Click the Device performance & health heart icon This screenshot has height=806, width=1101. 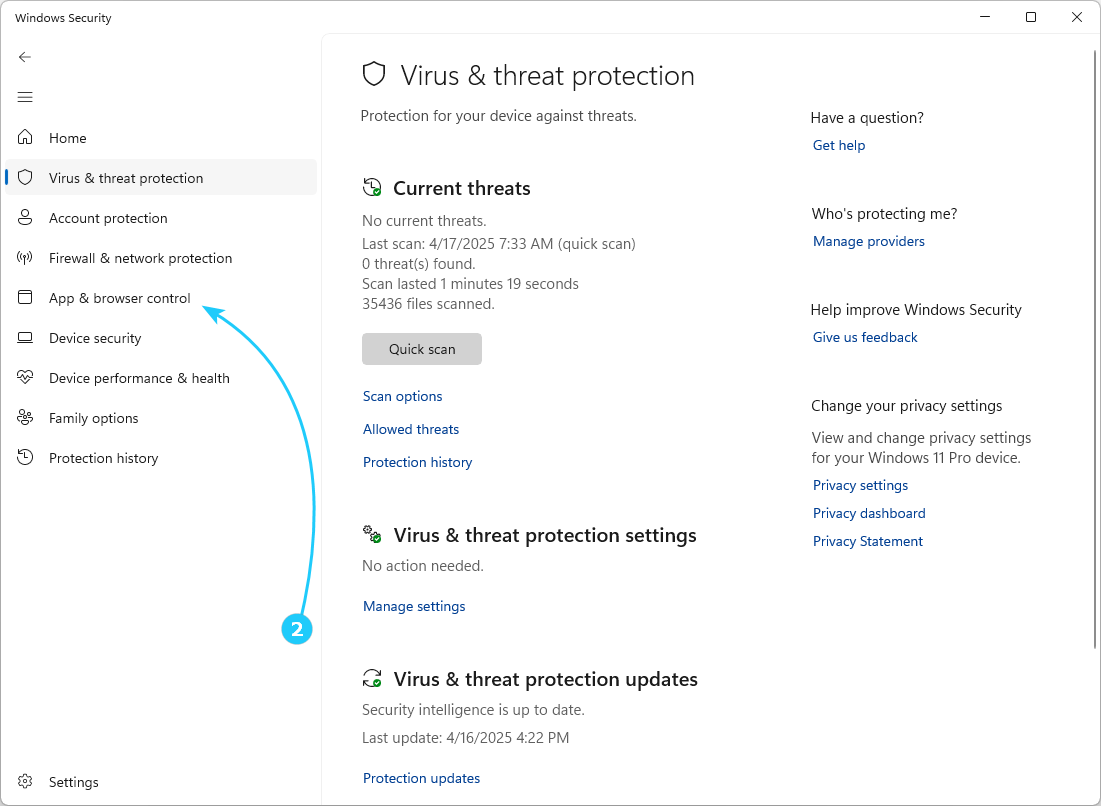(25, 378)
